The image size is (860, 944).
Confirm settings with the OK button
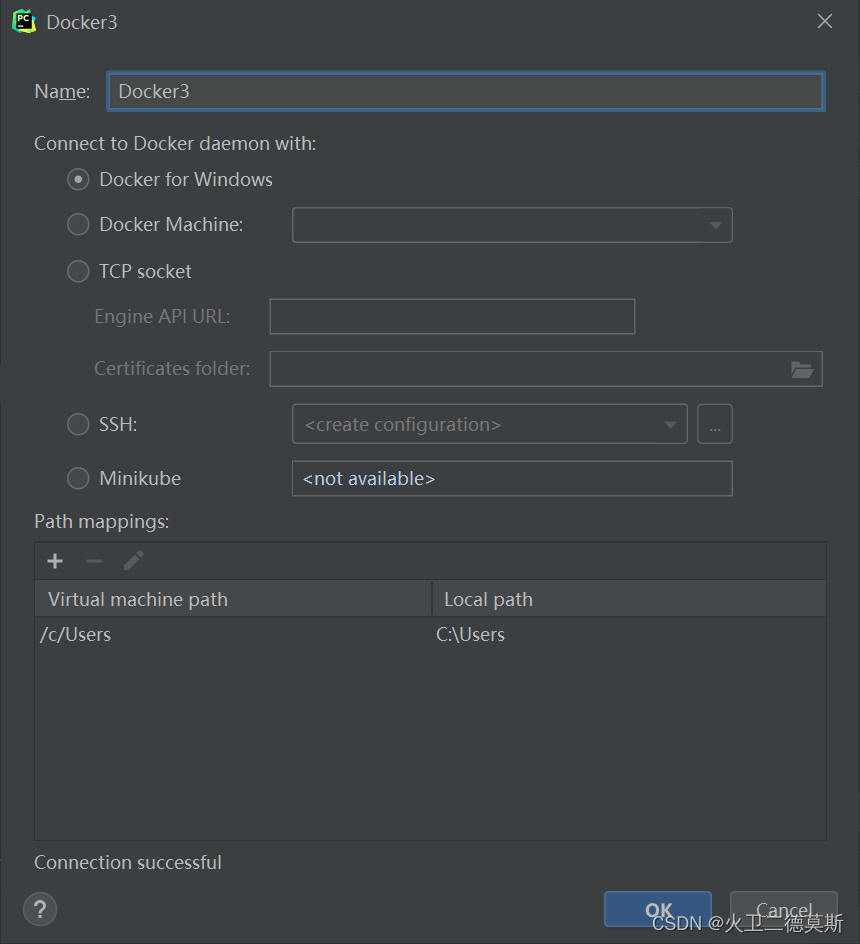pyautogui.click(x=657, y=910)
